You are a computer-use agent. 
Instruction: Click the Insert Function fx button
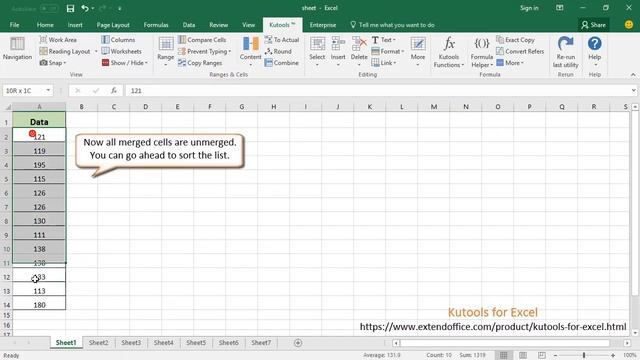114,91
